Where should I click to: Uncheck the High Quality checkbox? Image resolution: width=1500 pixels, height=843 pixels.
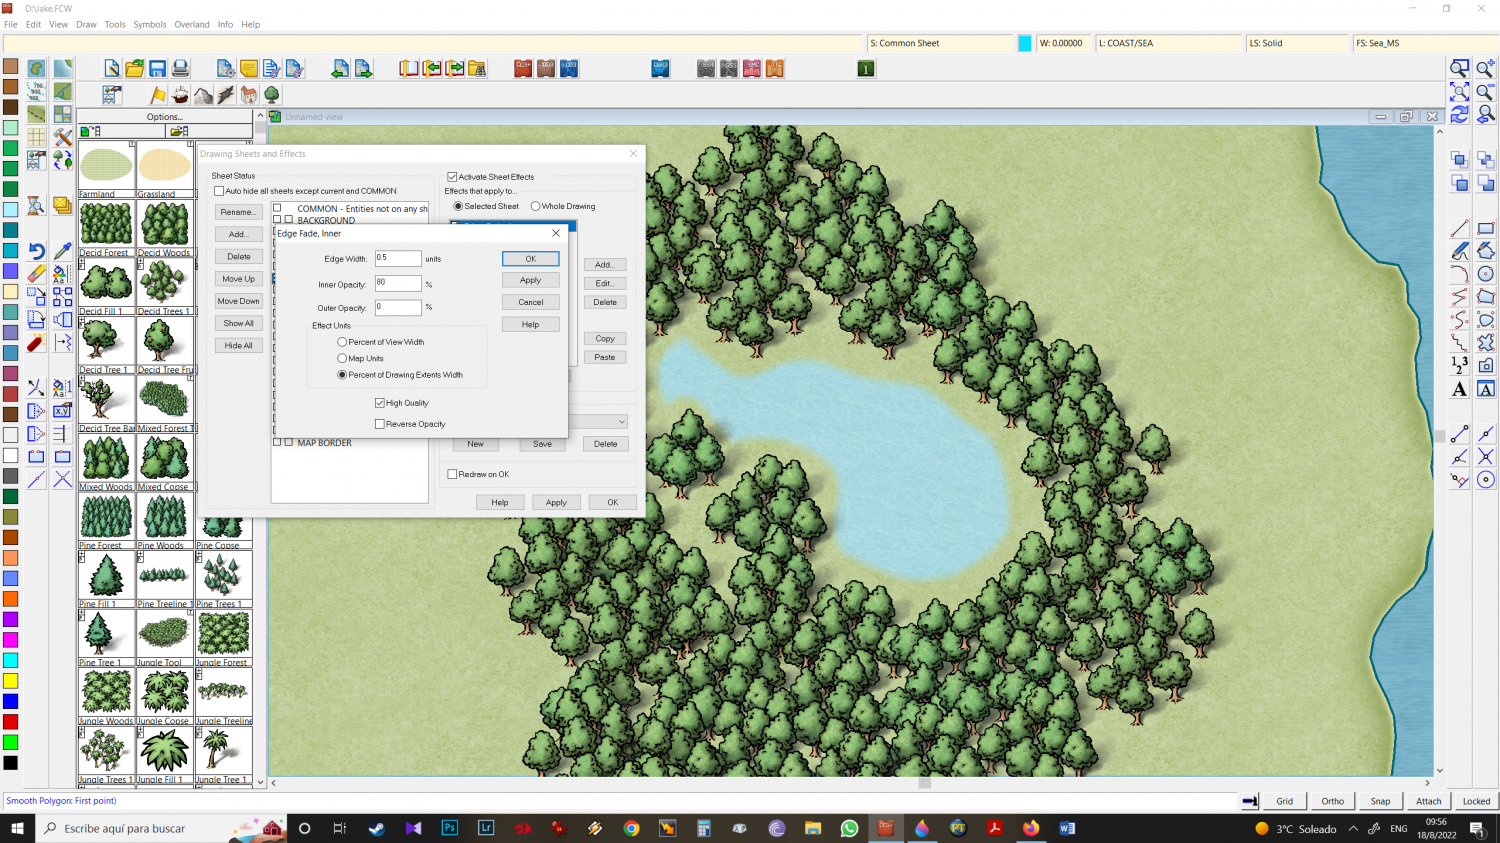point(380,403)
